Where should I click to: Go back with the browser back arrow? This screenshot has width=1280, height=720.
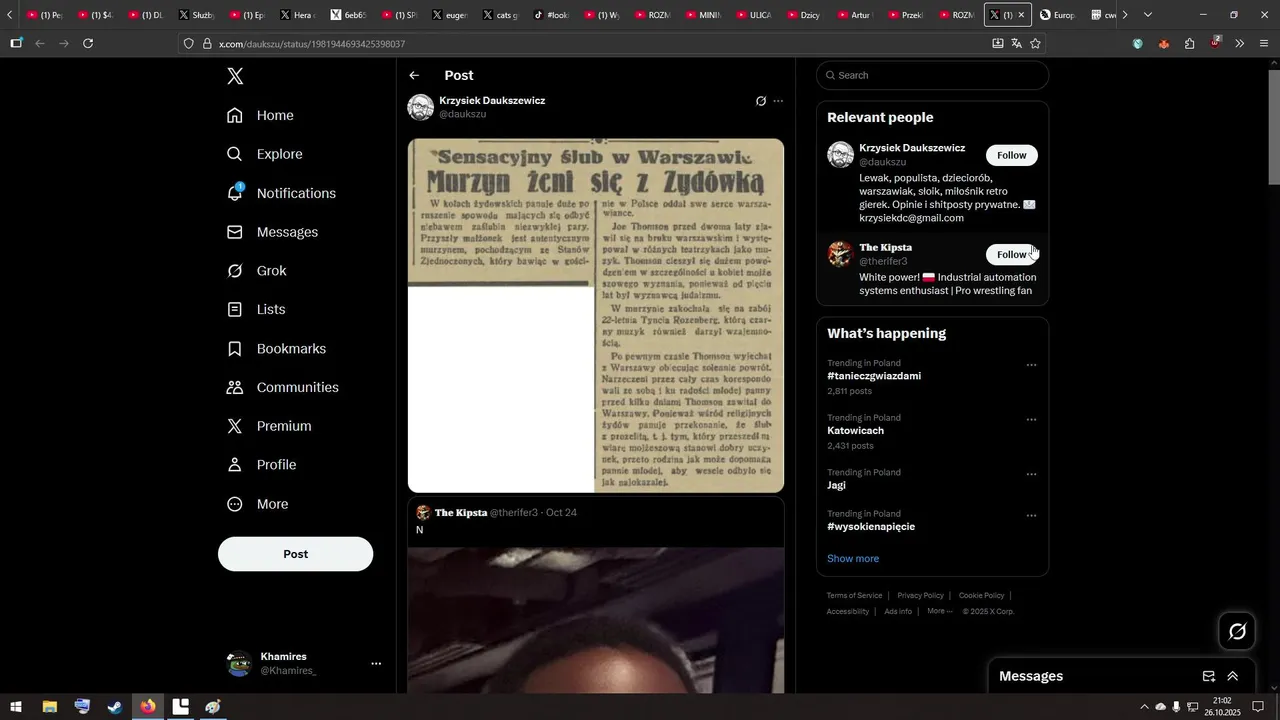(40, 44)
